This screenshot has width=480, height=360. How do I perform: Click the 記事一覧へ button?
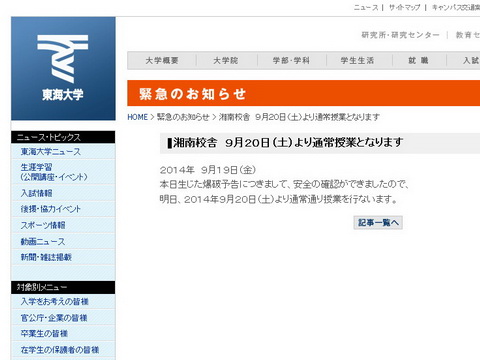click(378, 223)
